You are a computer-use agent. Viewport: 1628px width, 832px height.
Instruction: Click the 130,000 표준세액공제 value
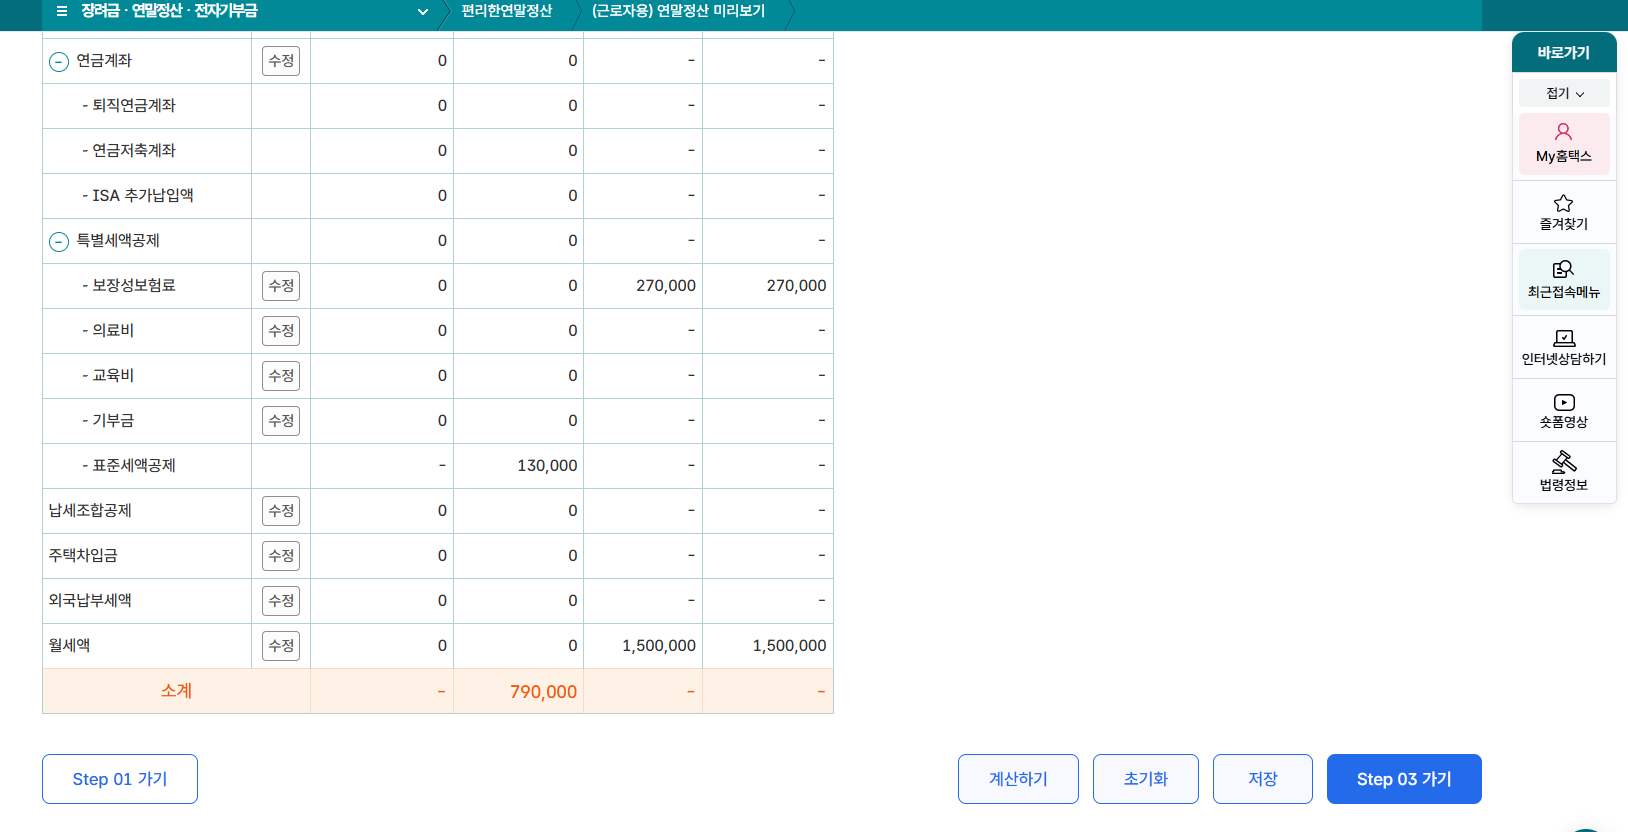(547, 466)
